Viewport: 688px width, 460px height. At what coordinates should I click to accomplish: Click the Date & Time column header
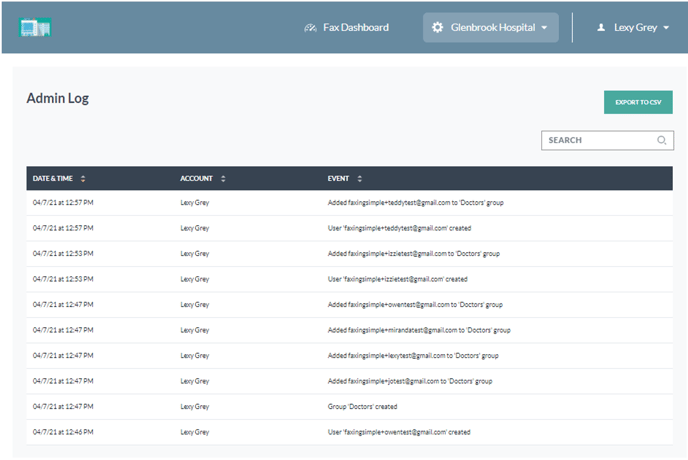click(x=54, y=179)
